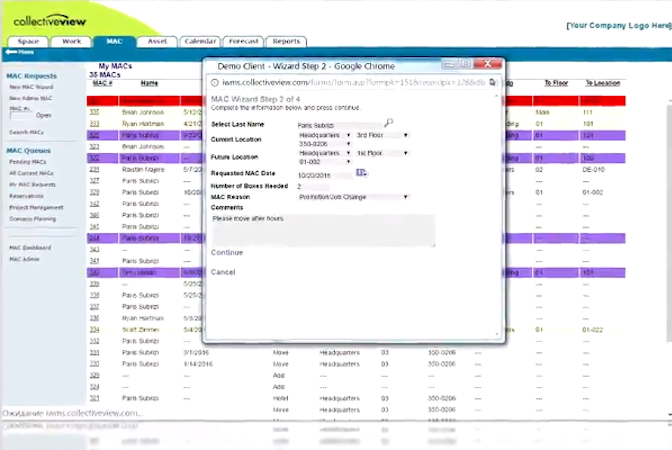This screenshot has height=450, width=672.
Task: Open My MAC Requests queue
Action: 32,185
